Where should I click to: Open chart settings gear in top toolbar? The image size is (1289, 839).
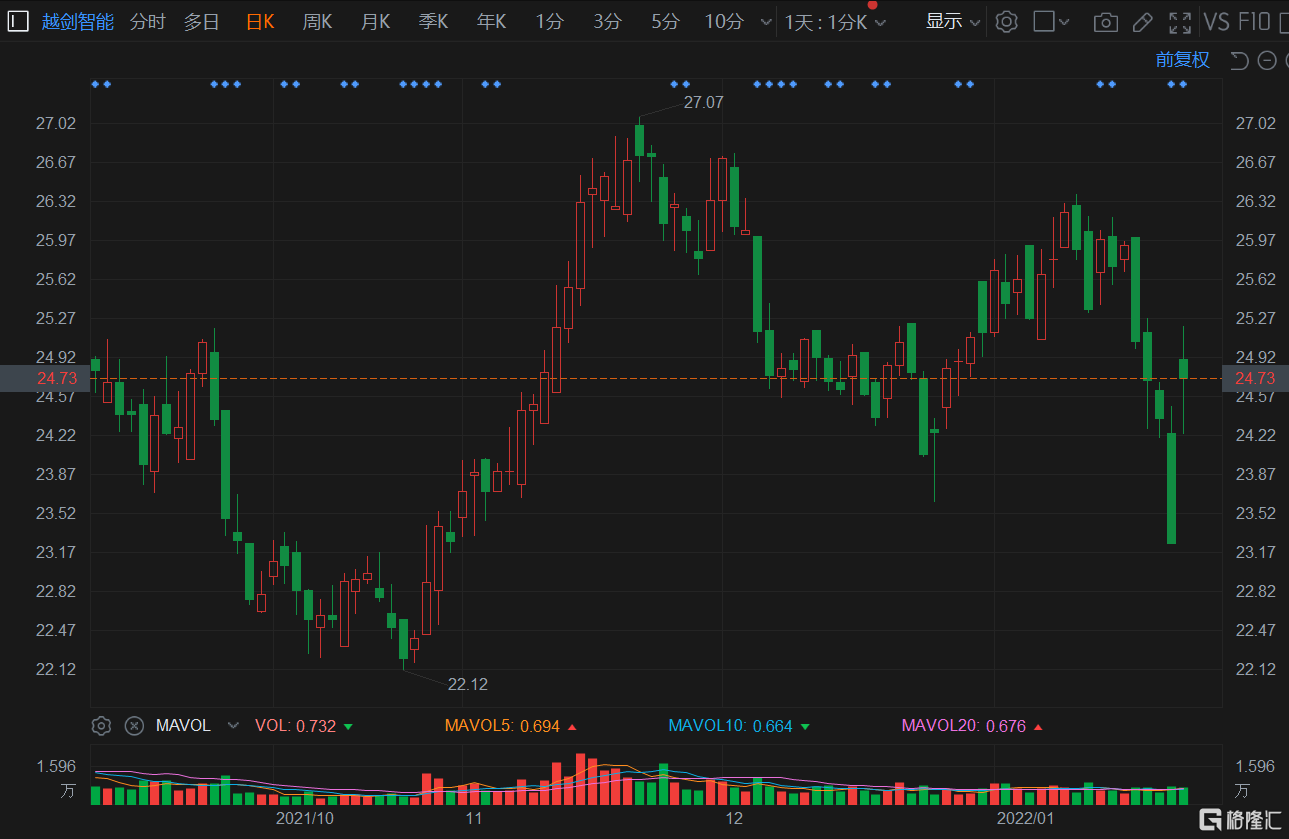click(x=1007, y=21)
